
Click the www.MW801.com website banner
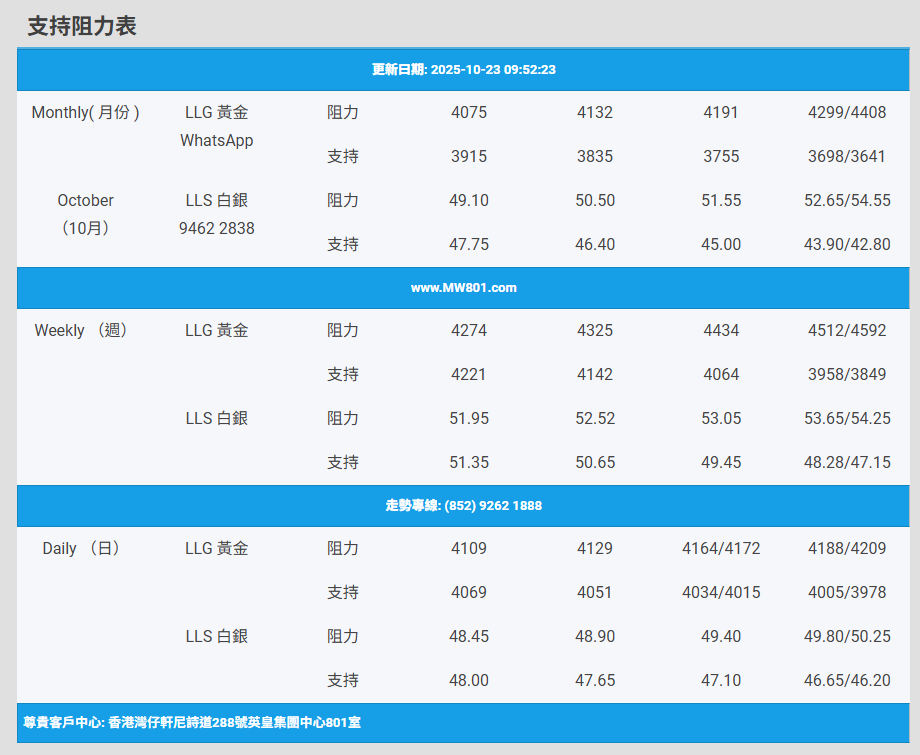463,288
